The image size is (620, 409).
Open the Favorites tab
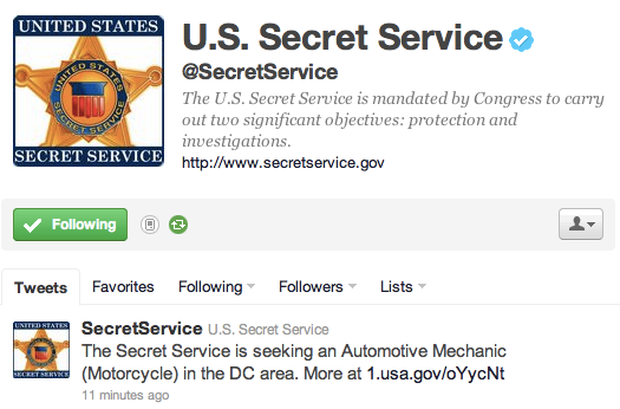(x=123, y=287)
